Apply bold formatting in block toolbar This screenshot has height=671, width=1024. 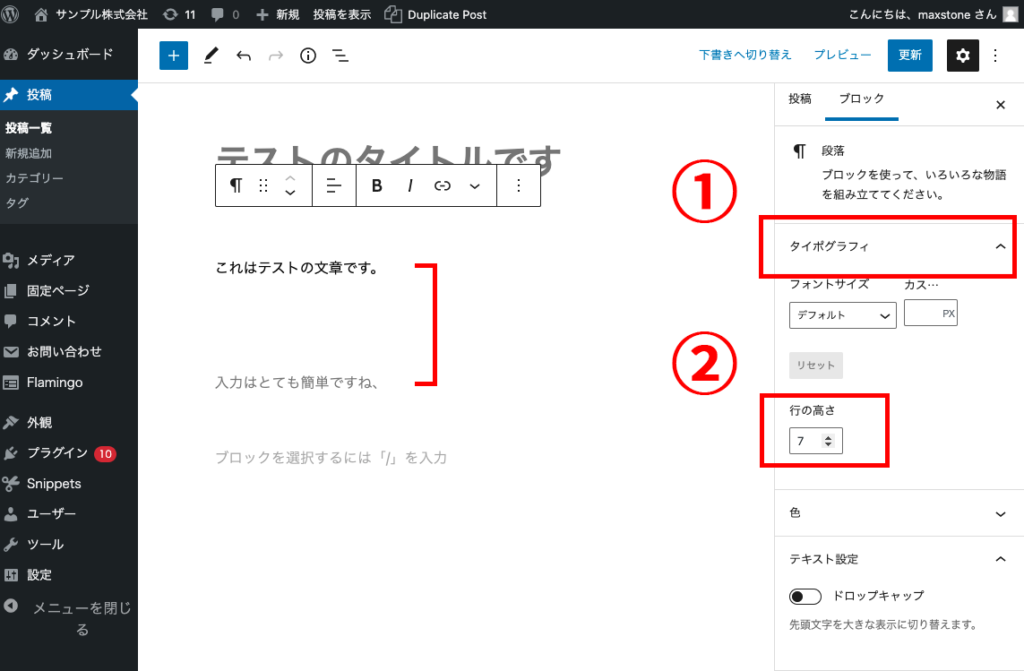376,185
